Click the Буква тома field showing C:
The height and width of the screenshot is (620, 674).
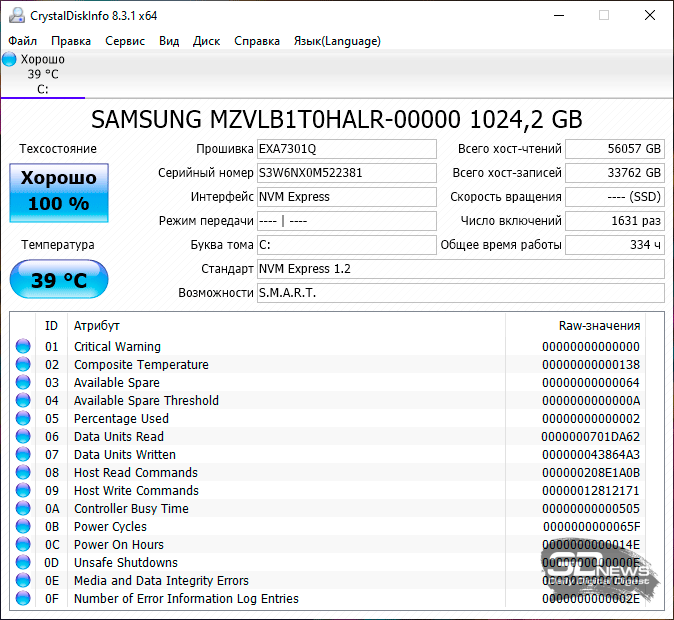click(x=346, y=245)
